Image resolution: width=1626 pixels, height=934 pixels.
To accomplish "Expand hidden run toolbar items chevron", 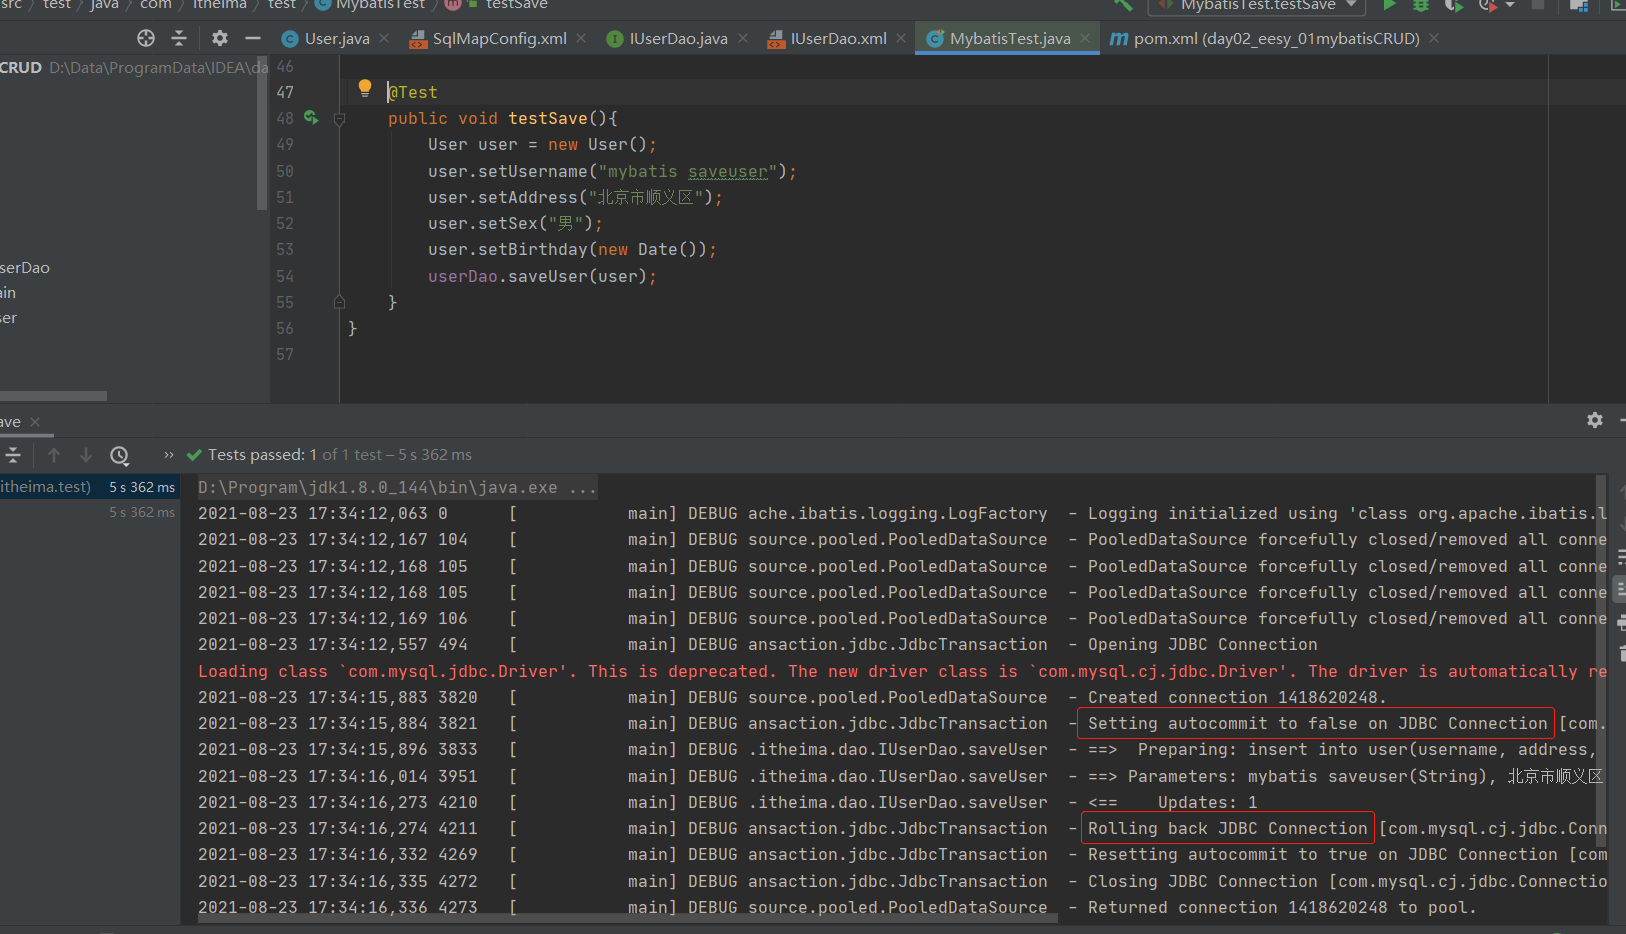I will click(x=169, y=455).
